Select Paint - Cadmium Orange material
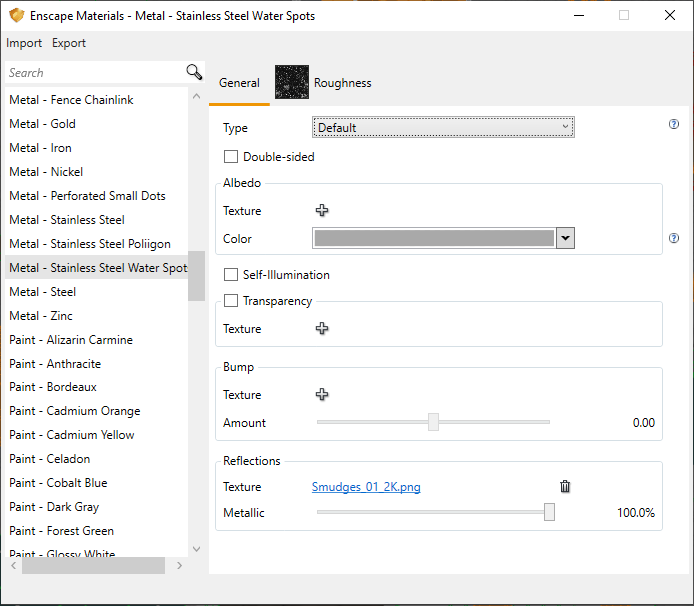Viewport: 694px width, 606px height. pos(96,410)
